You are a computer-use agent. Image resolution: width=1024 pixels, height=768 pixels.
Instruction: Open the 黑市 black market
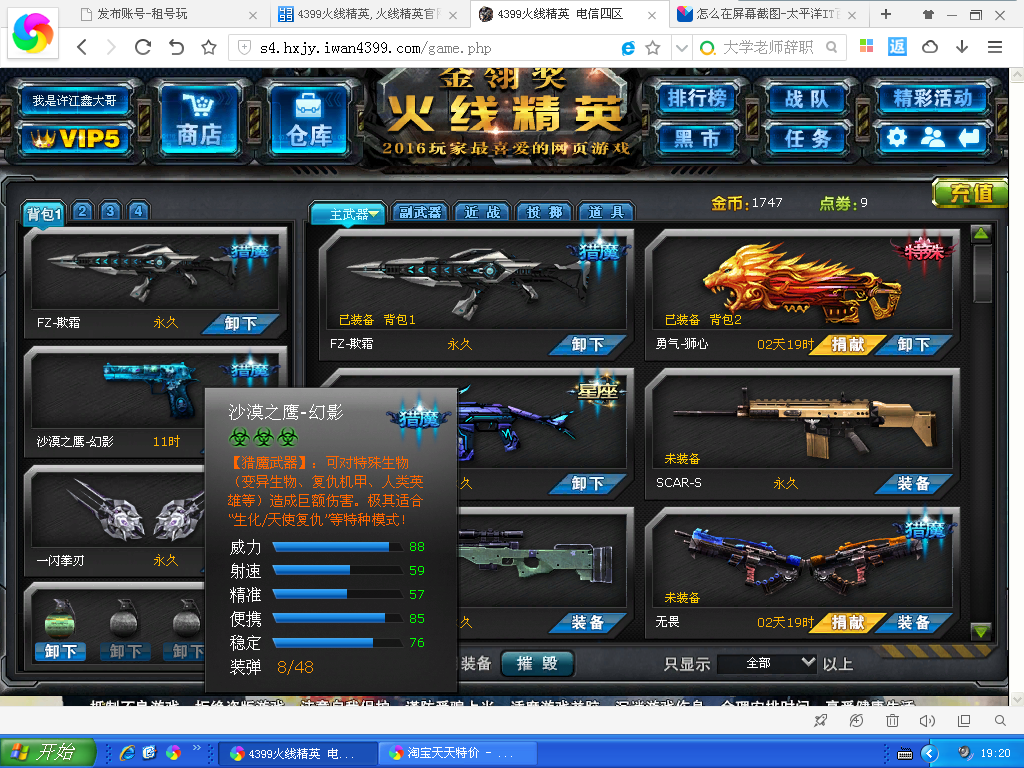697,138
